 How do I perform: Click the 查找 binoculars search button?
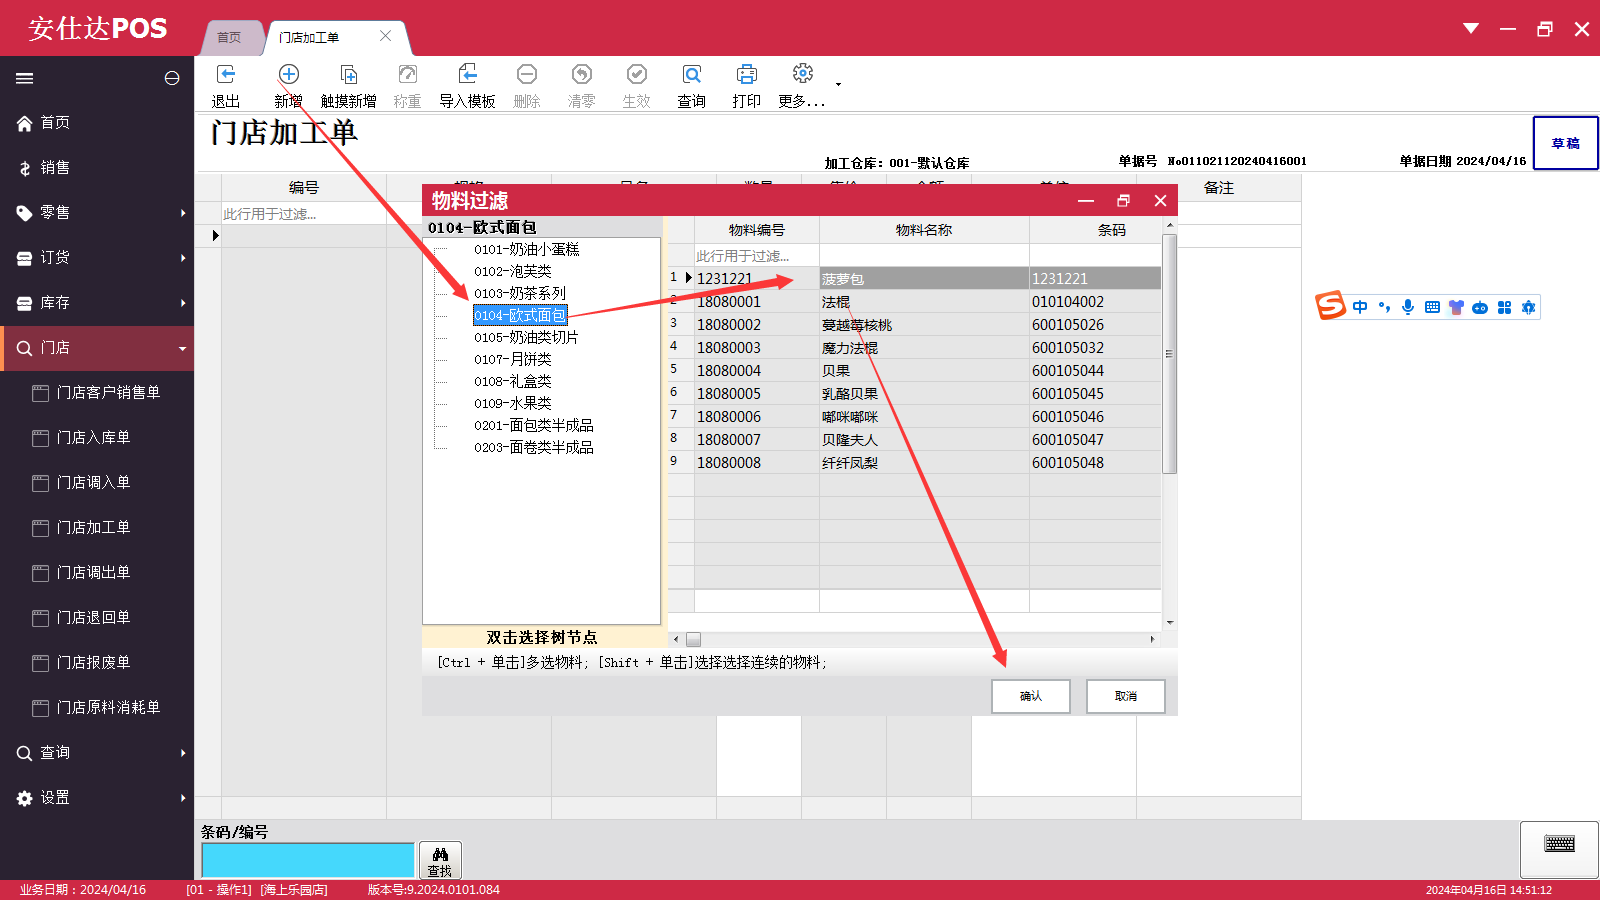440,860
